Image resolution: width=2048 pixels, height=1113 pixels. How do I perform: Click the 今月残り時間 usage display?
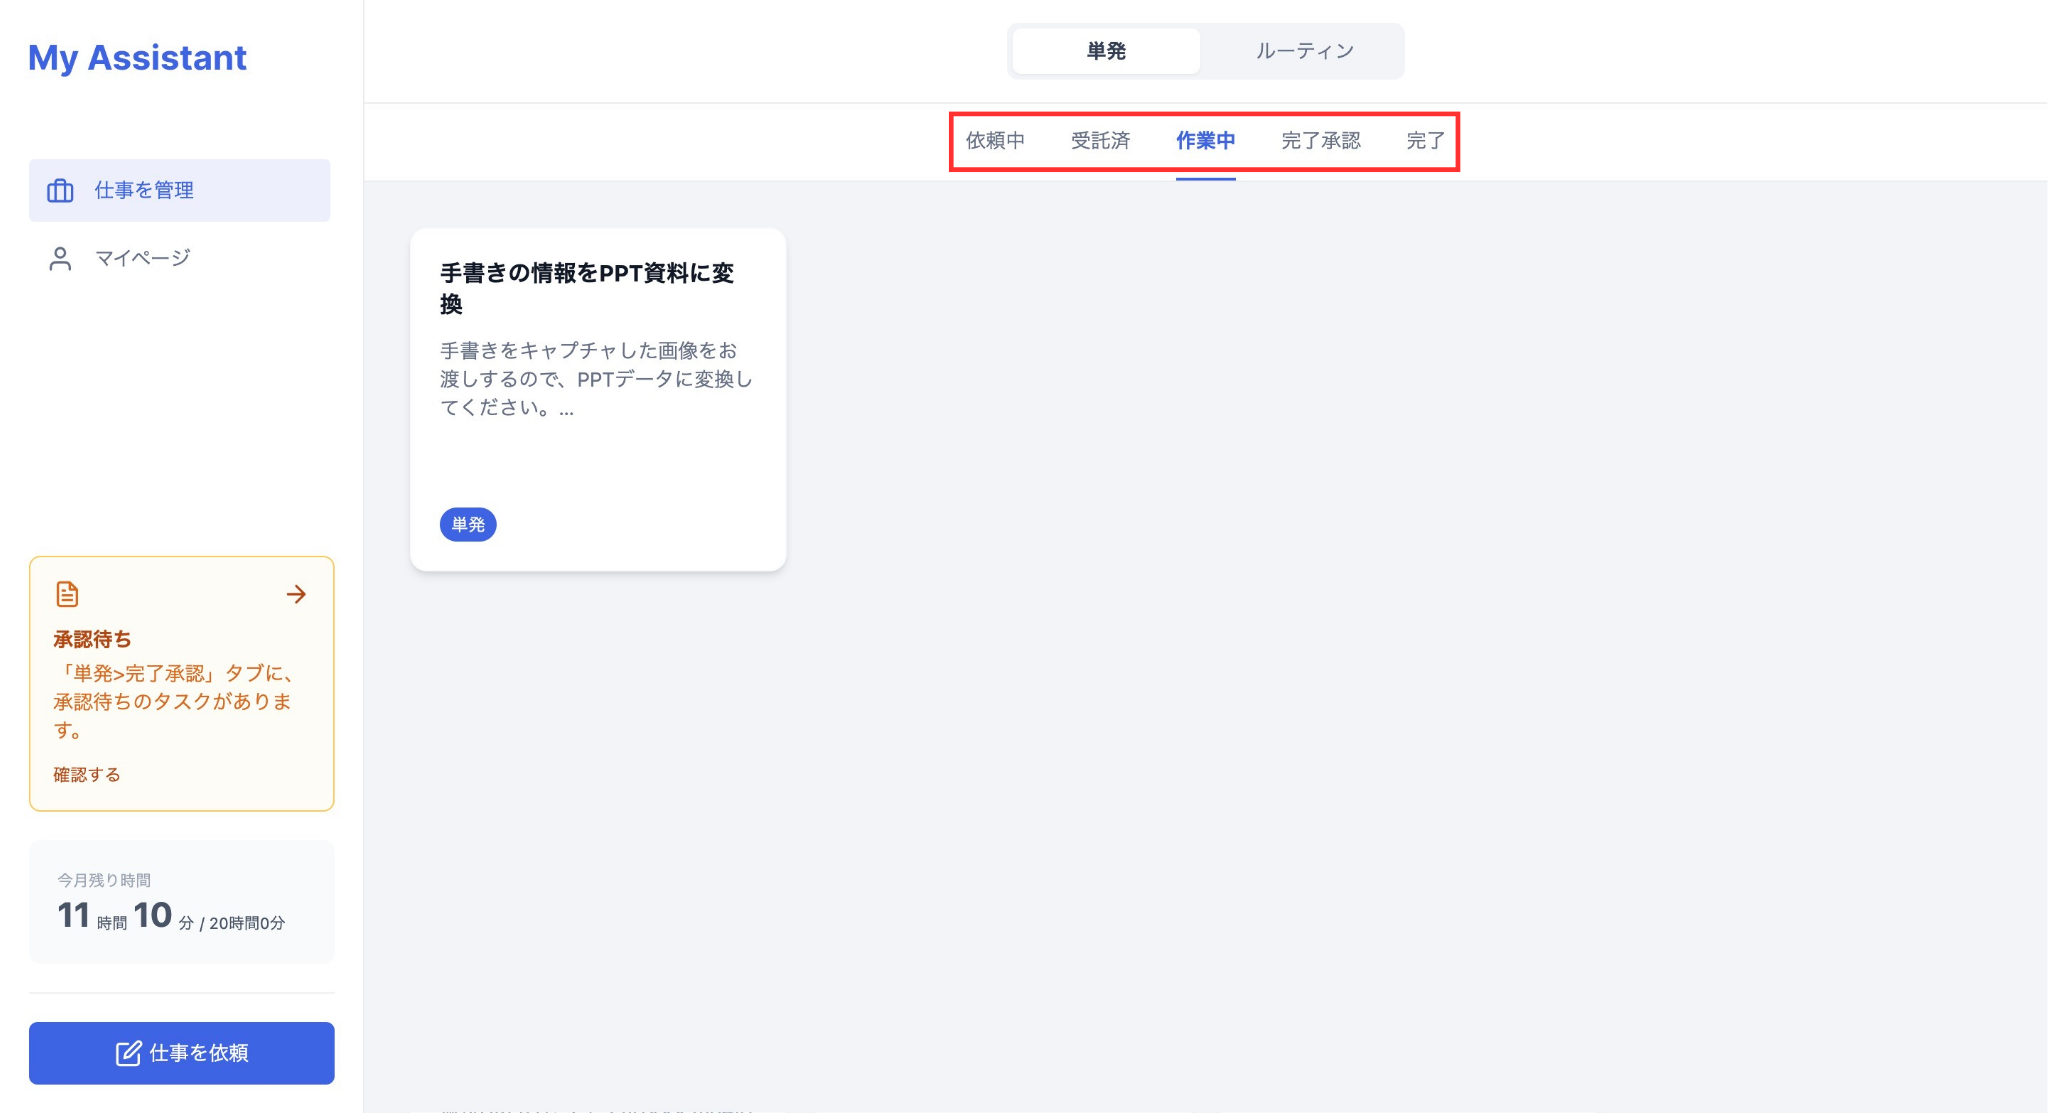tap(181, 901)
